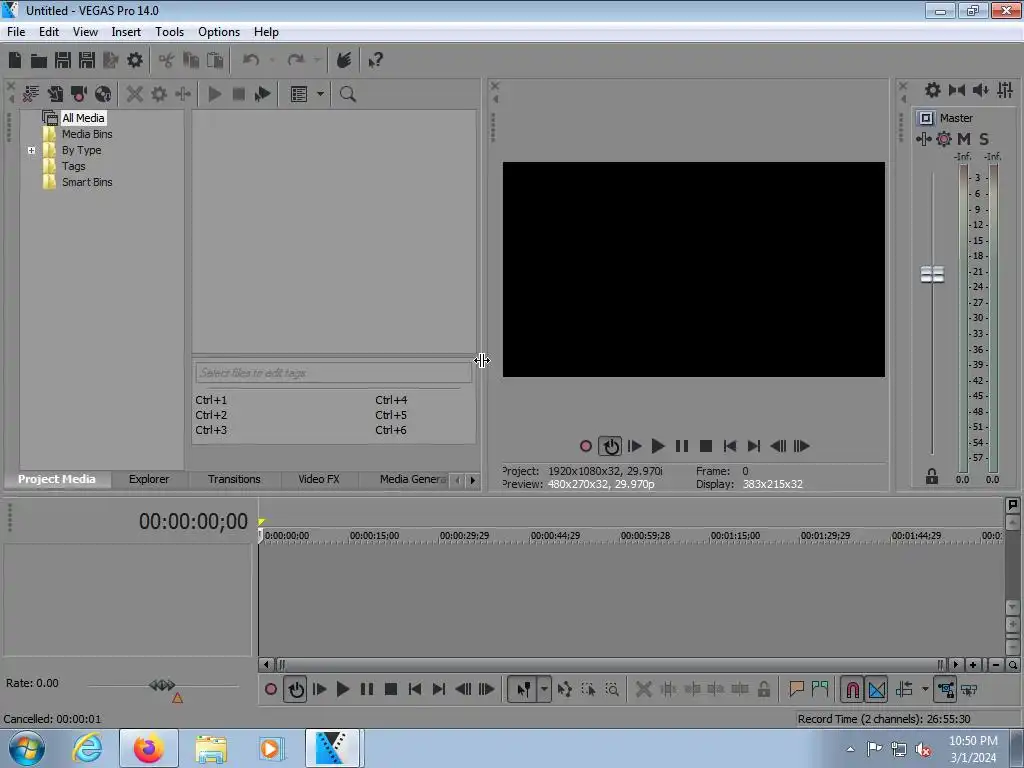The width and height of the screenshot is (1024, 768).
Task: Select the Media Bins folder
Action: 87,134
